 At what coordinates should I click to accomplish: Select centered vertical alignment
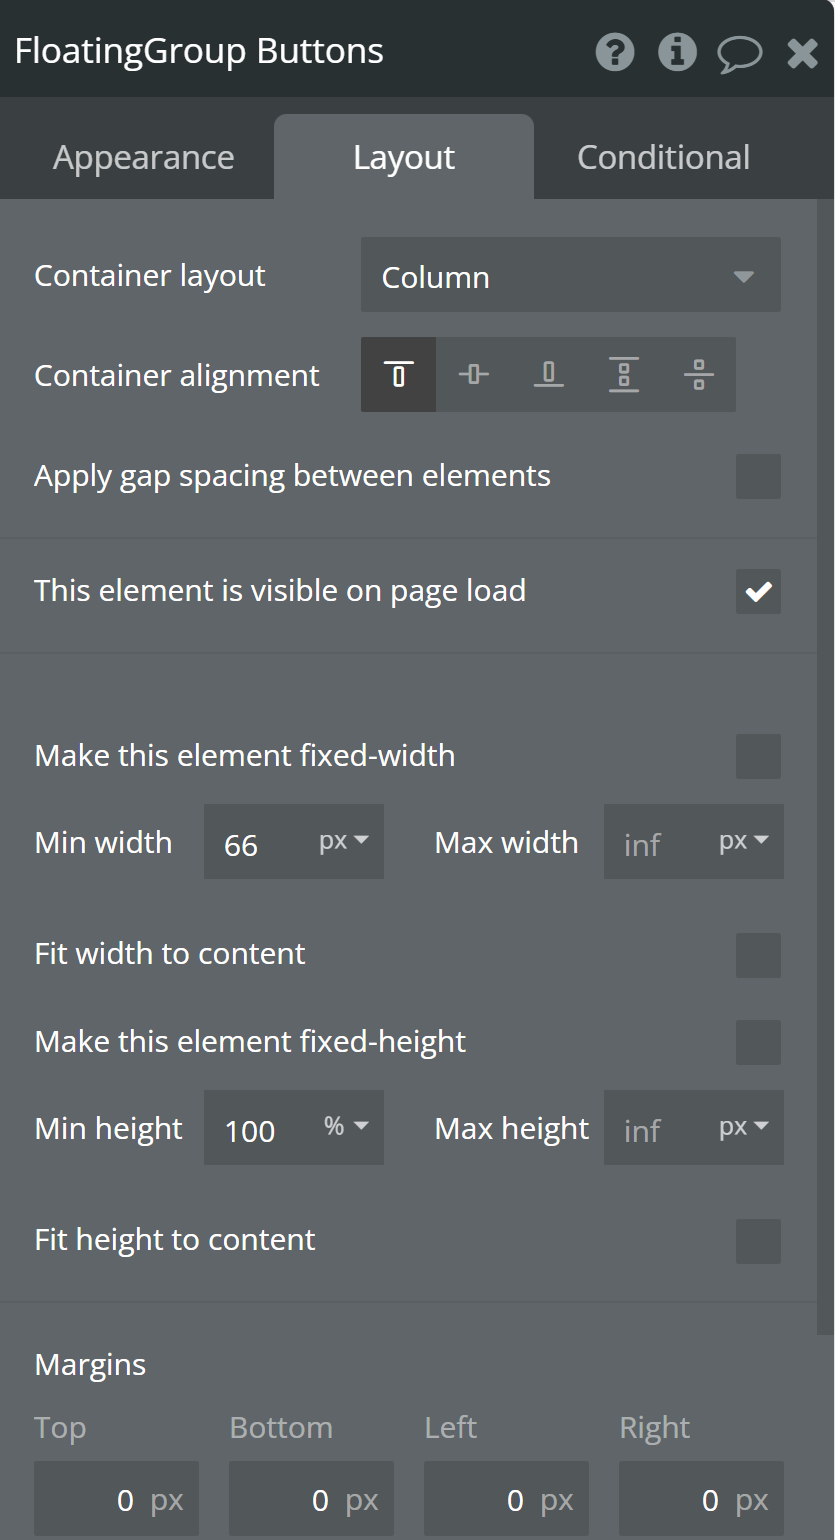click(473, 374)
